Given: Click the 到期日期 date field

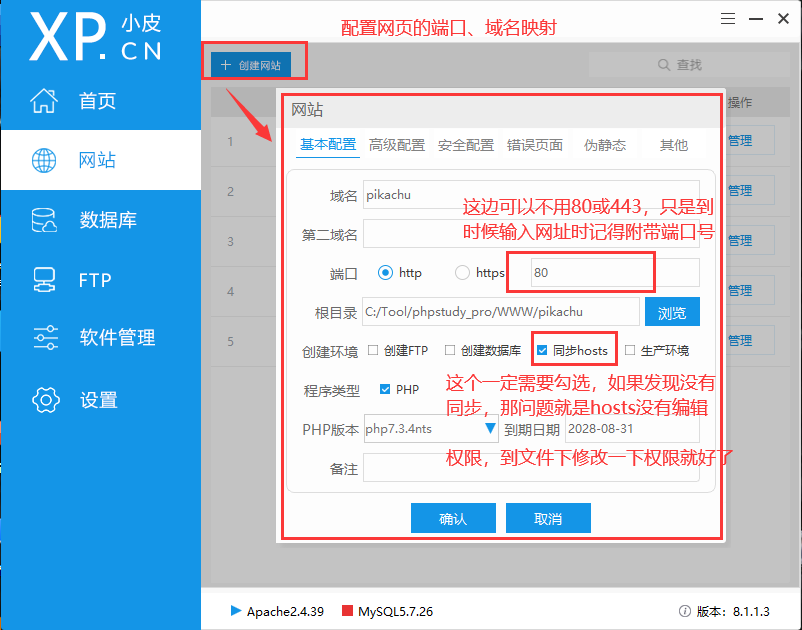Looking at the screenshot, I should click(631, 429).
